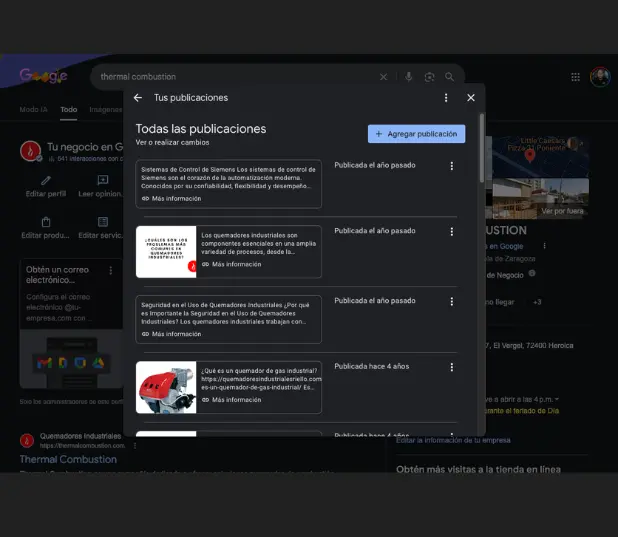
Task: Start voice search with microphone icon
Action: coord(409,77)
